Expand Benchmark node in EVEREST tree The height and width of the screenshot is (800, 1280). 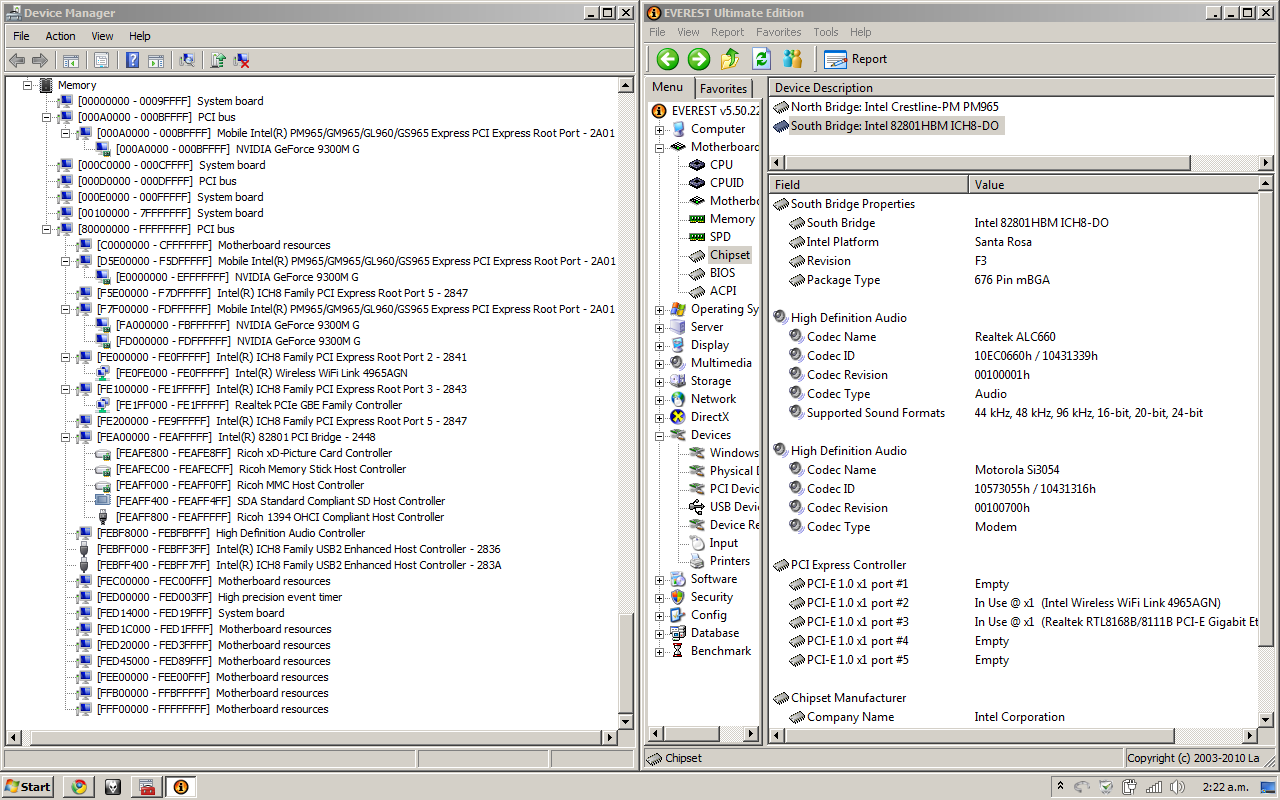click(x=660, y=652)
